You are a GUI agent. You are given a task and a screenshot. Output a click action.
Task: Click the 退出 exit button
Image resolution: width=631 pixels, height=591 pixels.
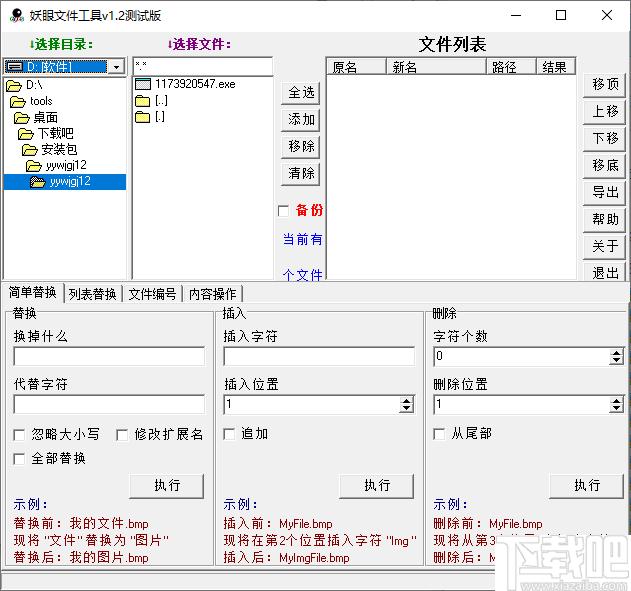[x=604, y=272]
